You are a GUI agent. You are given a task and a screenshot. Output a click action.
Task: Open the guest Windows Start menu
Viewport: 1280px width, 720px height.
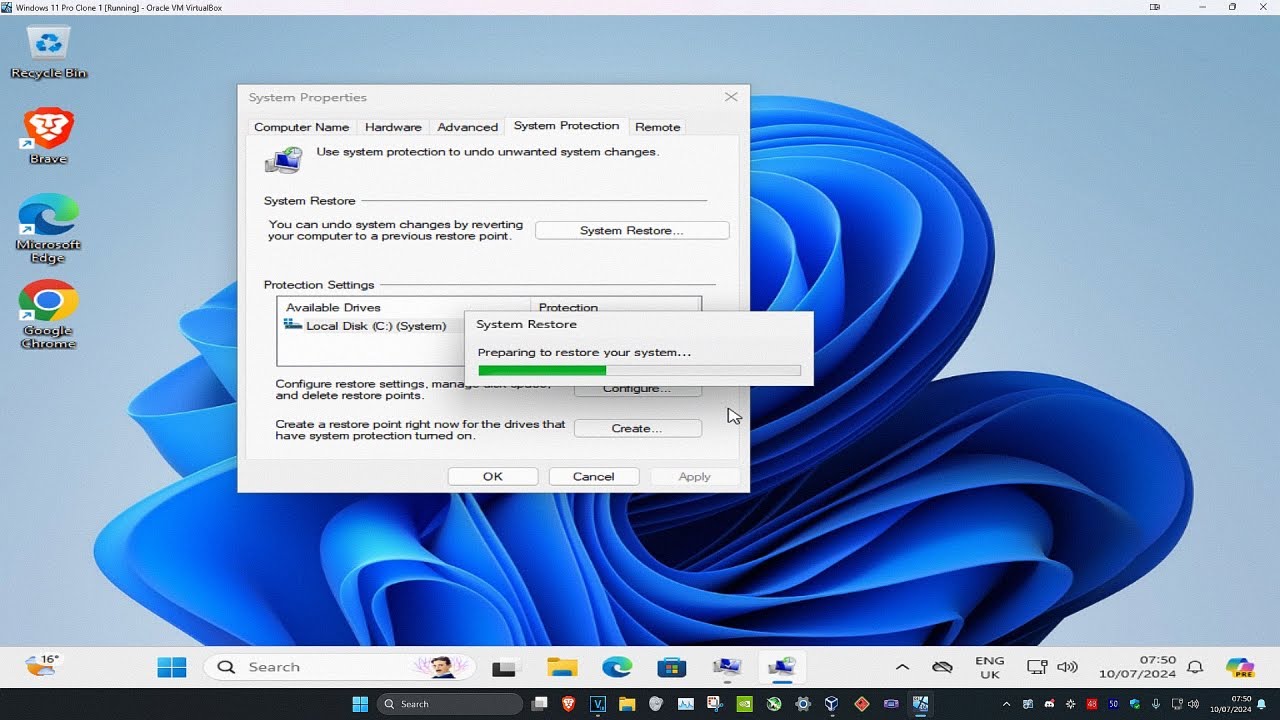172,667
